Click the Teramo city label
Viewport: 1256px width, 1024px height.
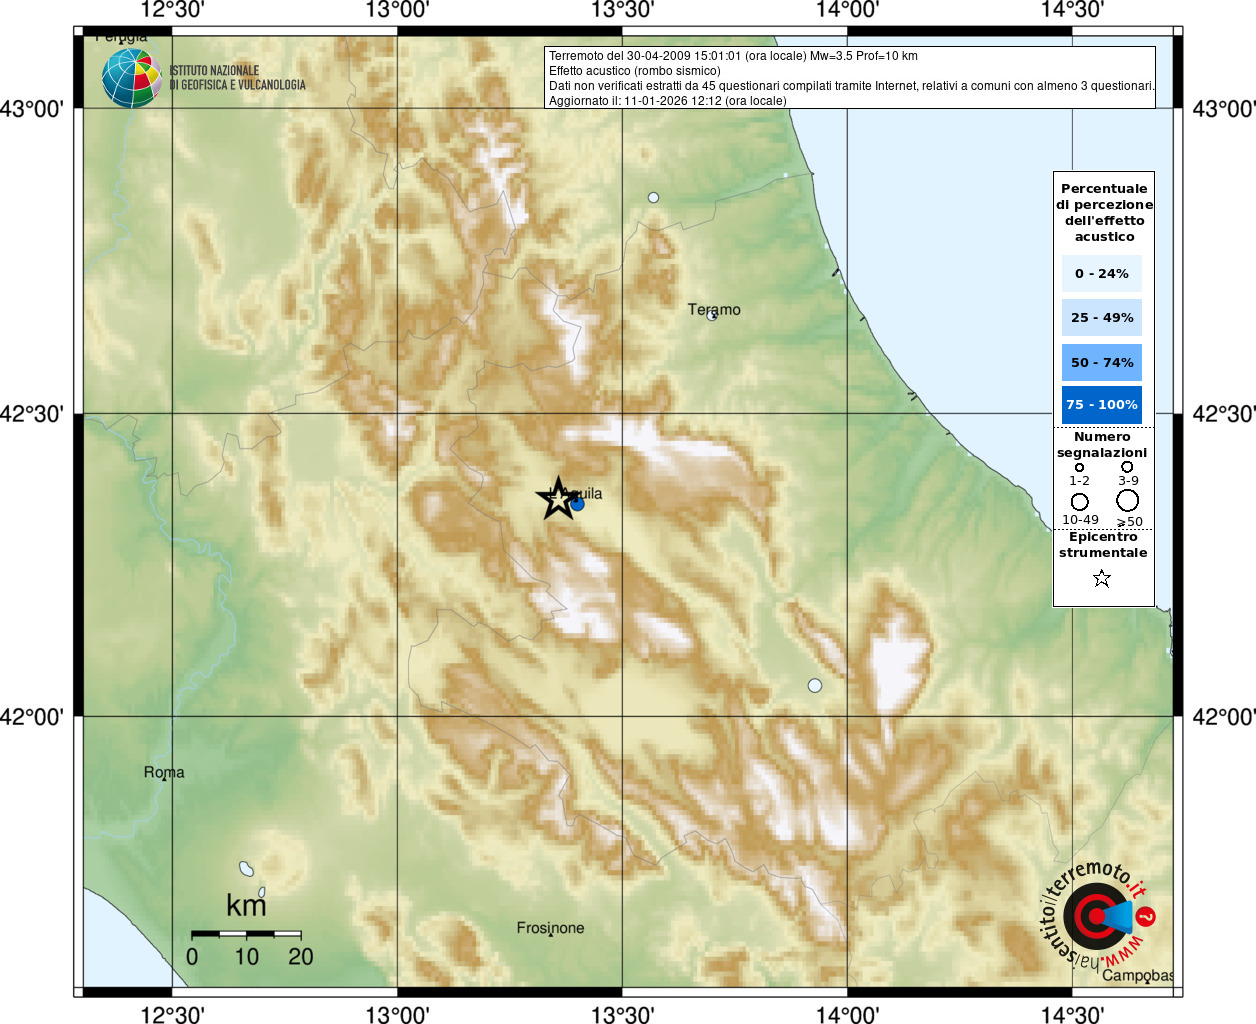[714, 309]
